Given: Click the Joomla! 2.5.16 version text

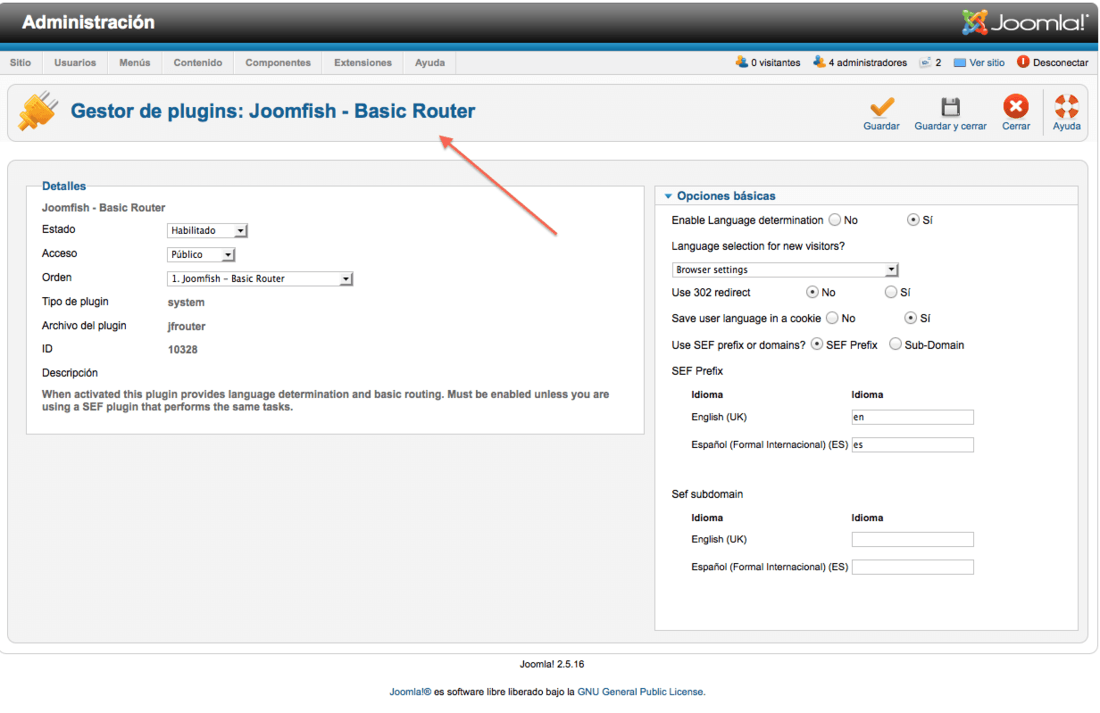Looking at the screenshot, I should [551, 664].
